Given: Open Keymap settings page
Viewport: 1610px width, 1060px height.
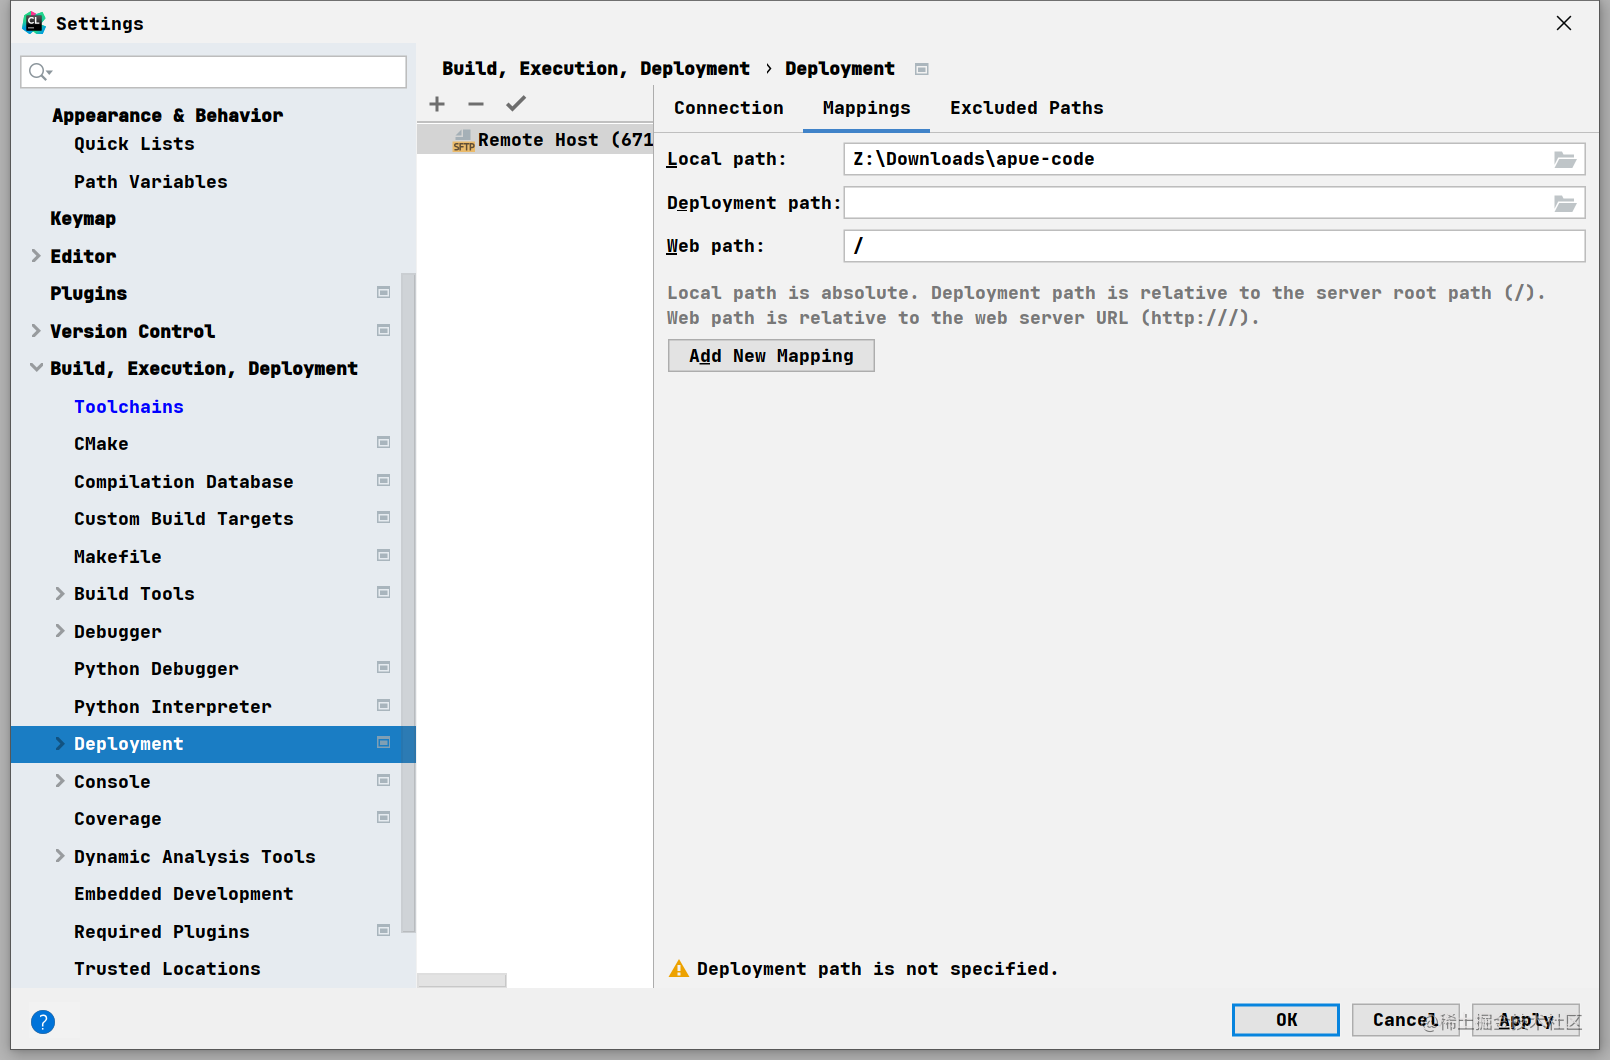Looking at the screenshot, I should click(83, 219).
